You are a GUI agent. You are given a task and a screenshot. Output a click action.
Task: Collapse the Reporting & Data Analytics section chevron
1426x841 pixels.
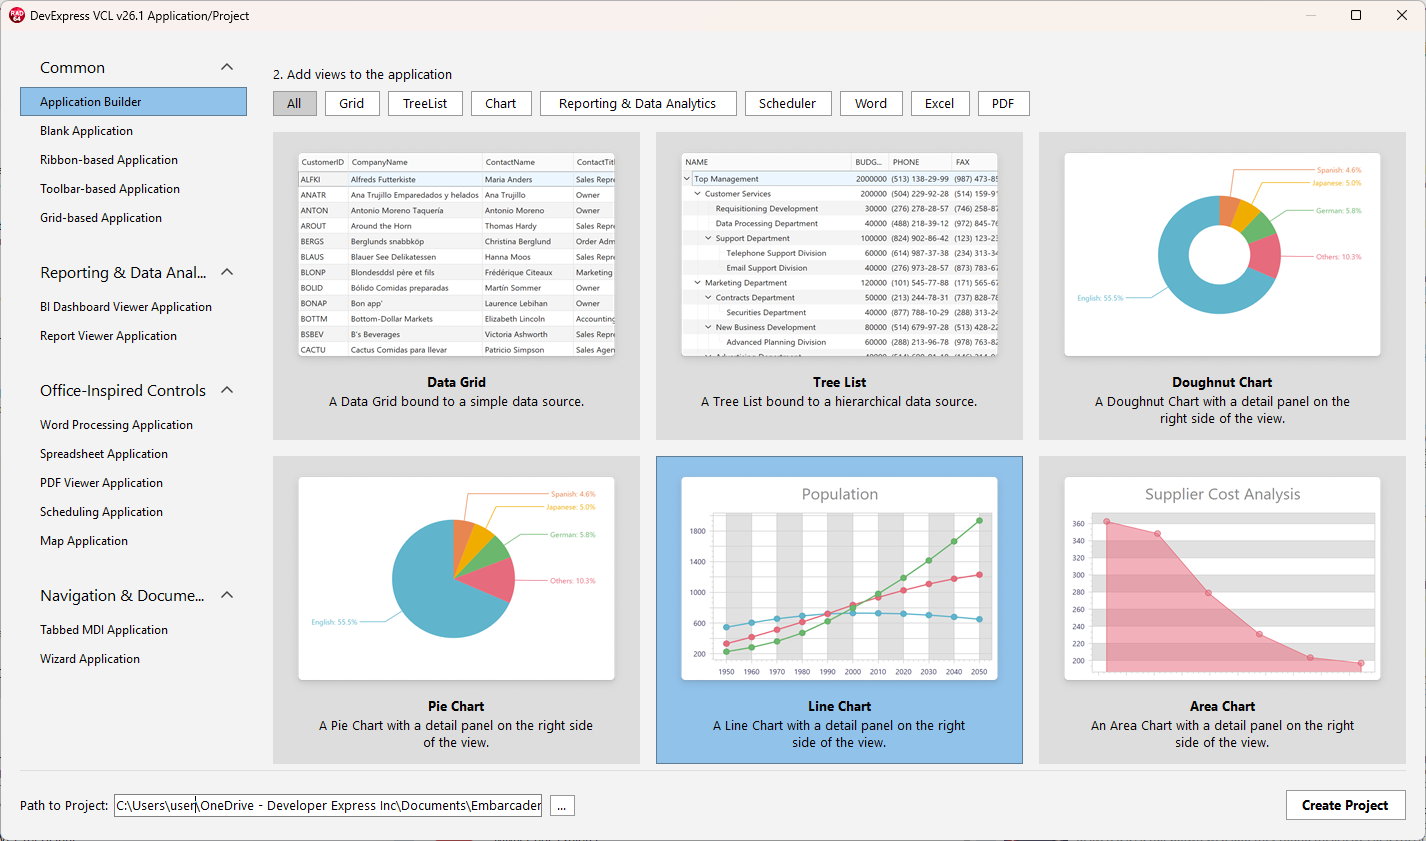pos(227,272)
